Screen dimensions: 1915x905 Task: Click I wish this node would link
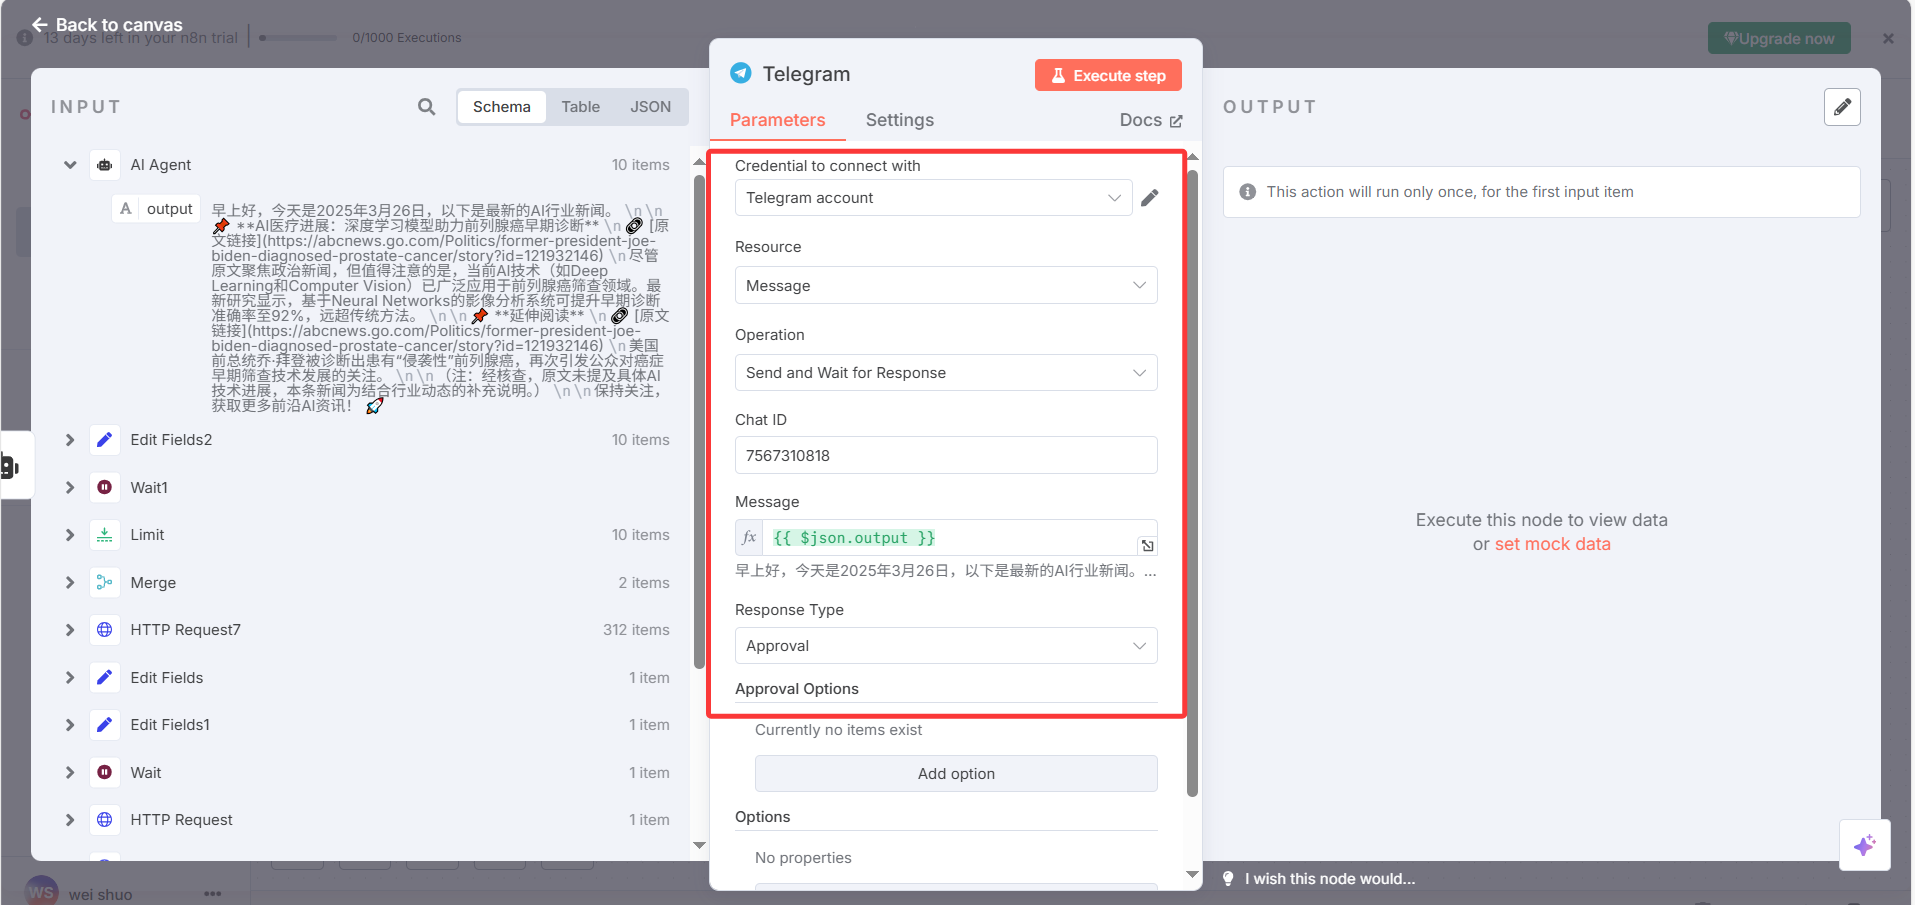pos(1330,879)
